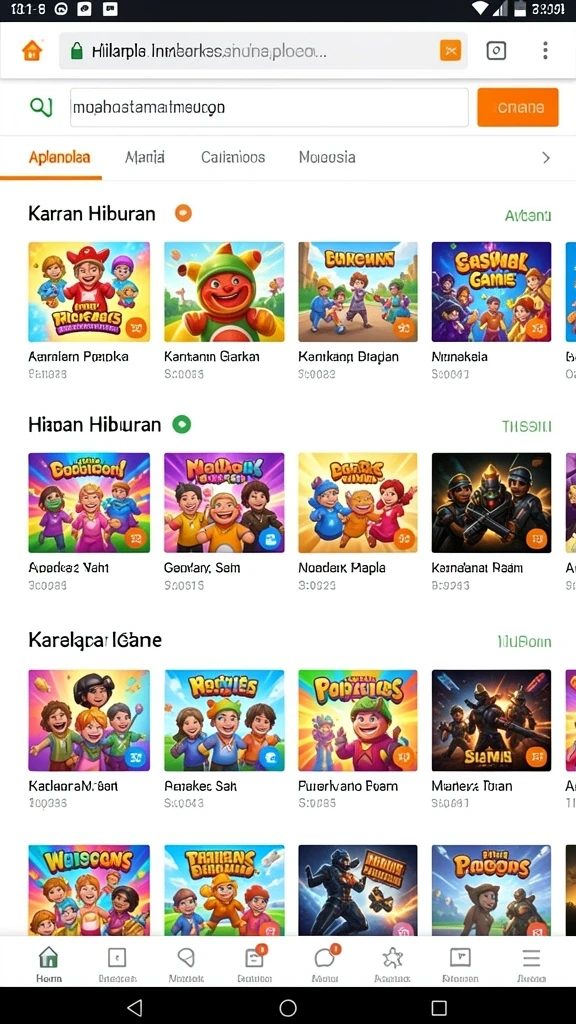Open the green see-all link for Karran Hiburan
576x1024 pixels.
[x=528, y=215]
